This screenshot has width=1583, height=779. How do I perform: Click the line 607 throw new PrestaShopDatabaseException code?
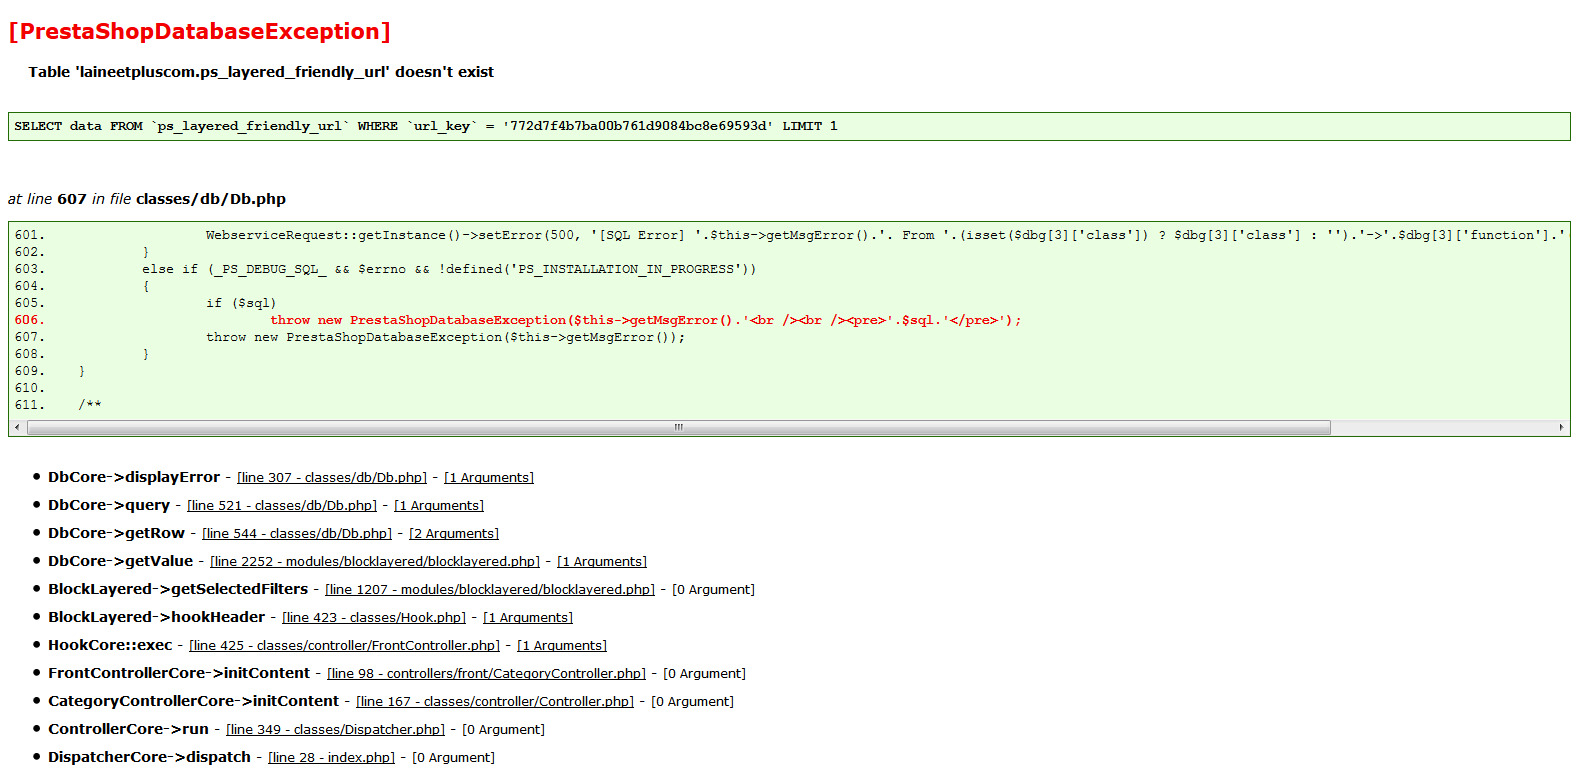(446, 337)
